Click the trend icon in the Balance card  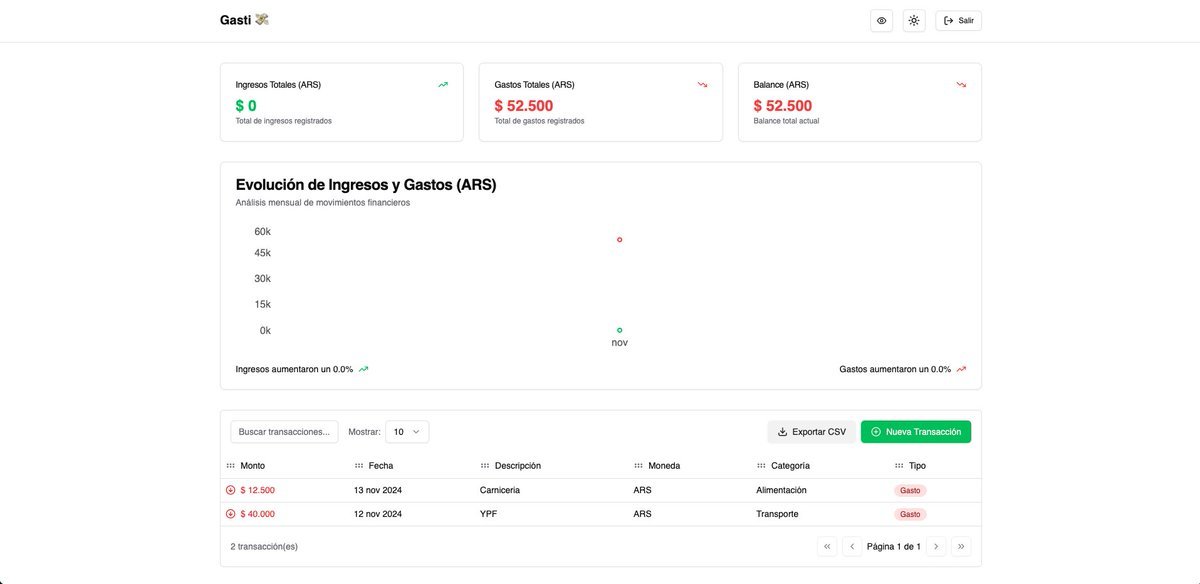click(x=961, y=85)
